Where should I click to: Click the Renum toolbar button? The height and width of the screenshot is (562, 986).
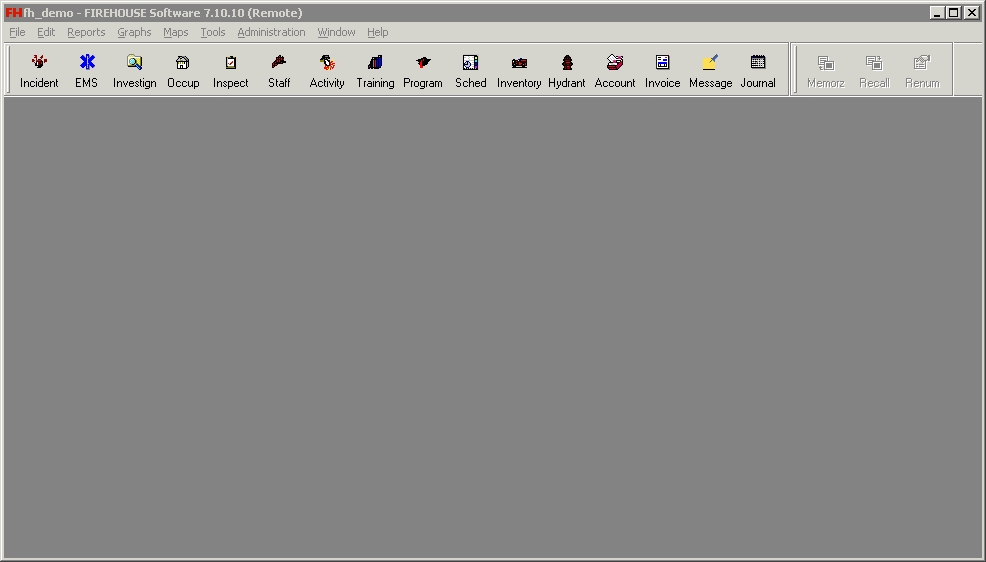tap(922, 70)
